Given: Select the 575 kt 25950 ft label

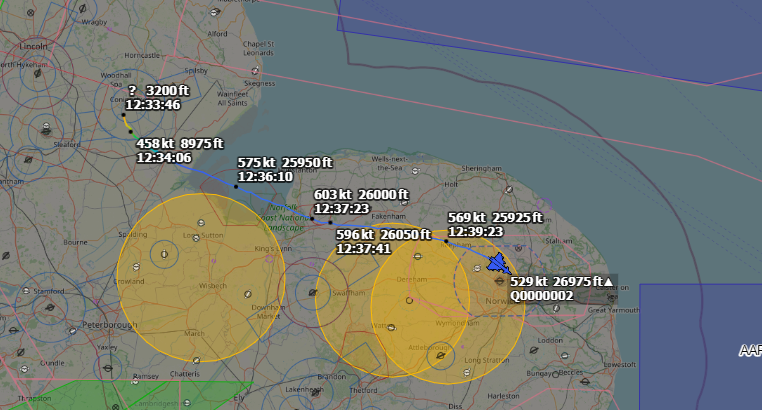Looking at the screenshot, I should click(285, 163).
